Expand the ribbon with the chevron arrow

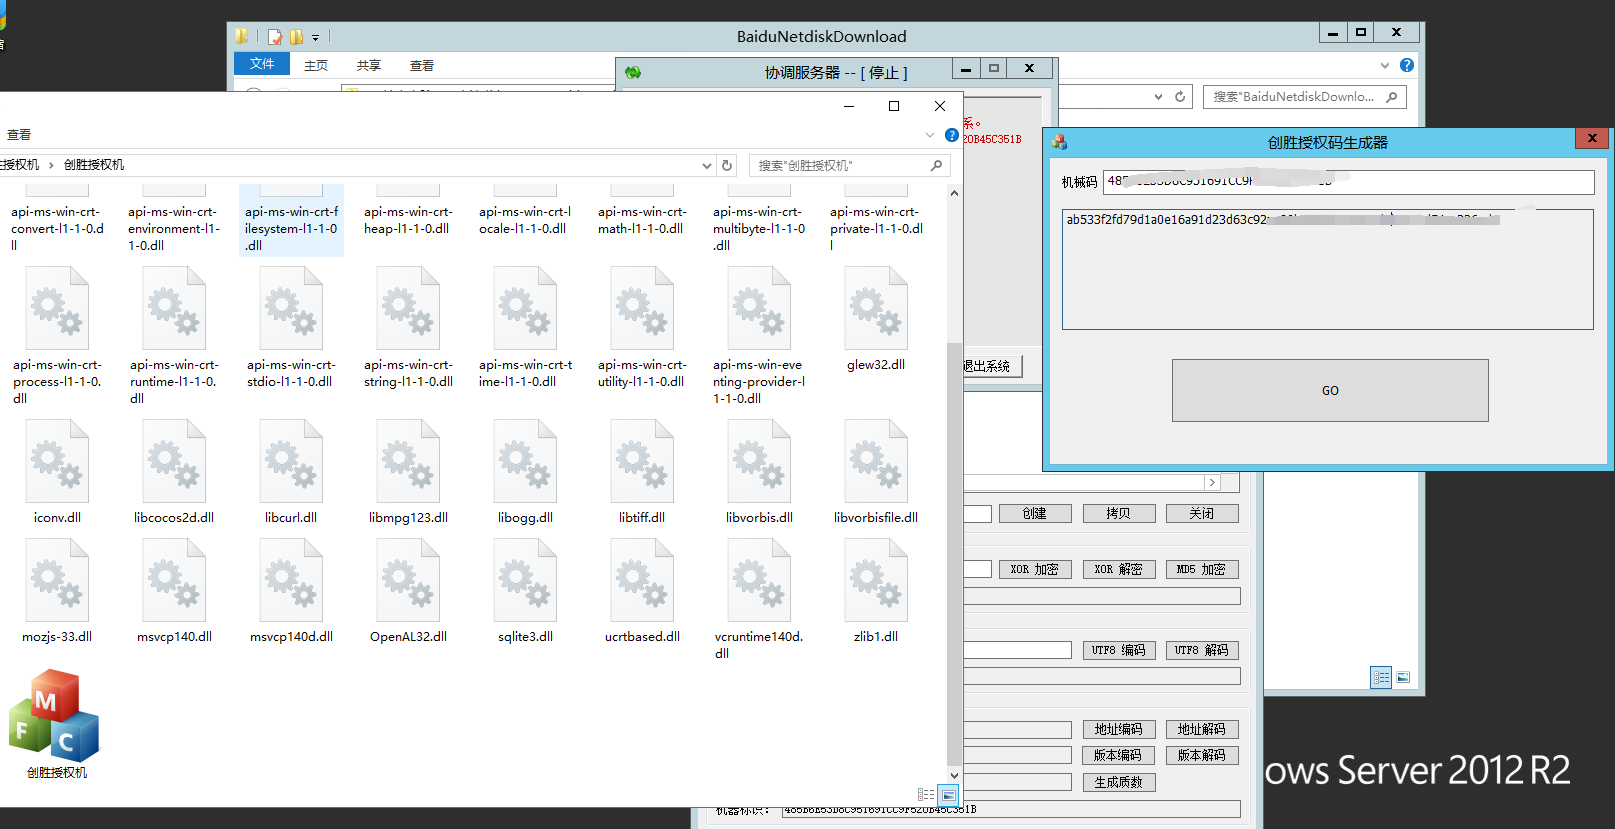tap(930, 135)
